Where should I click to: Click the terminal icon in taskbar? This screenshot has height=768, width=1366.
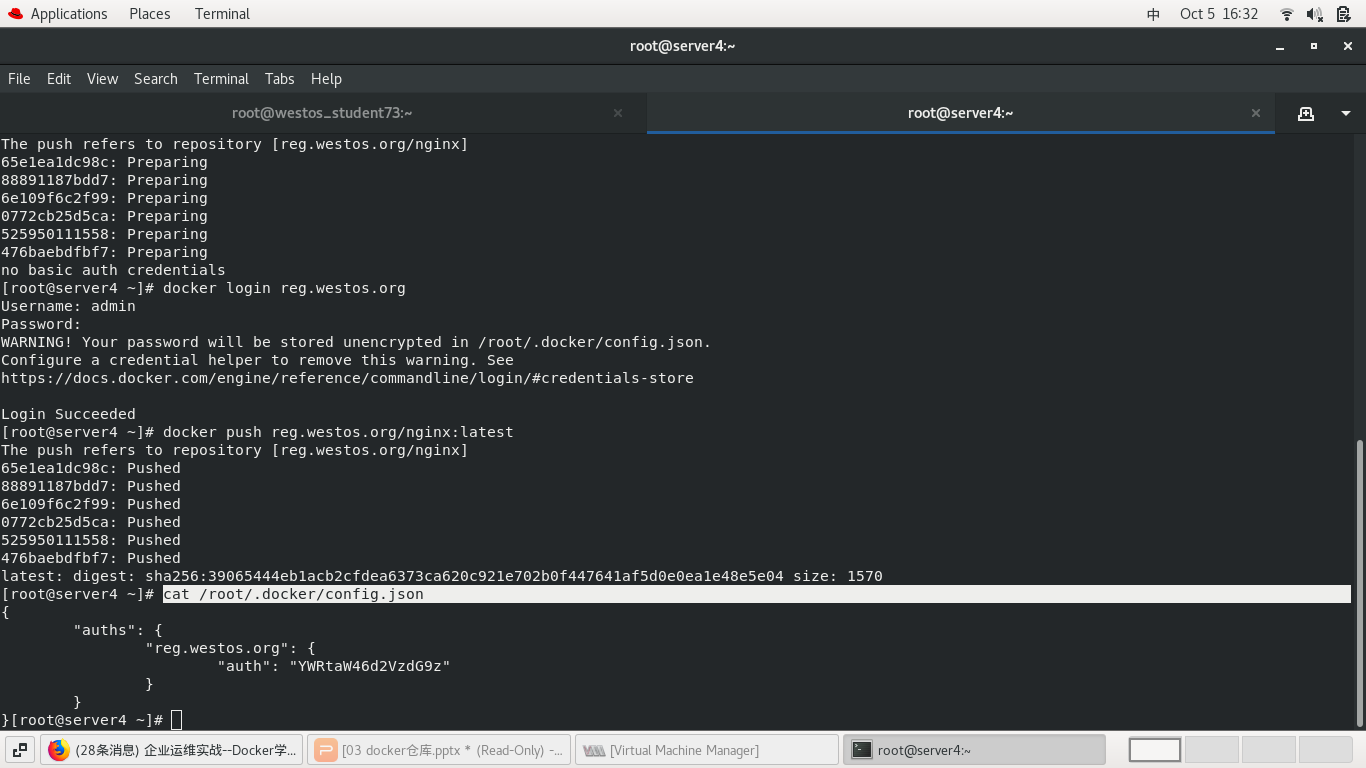(x=862, y=750)
